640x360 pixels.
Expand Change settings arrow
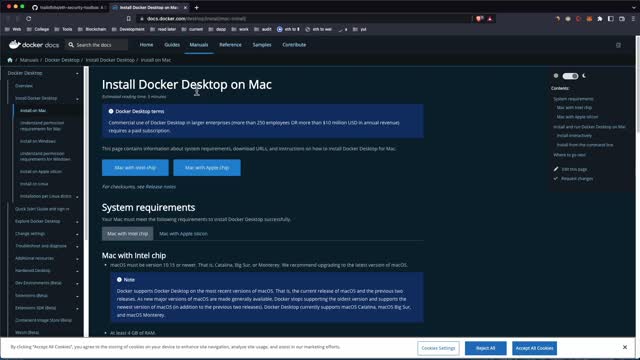[x=77, y=234]
